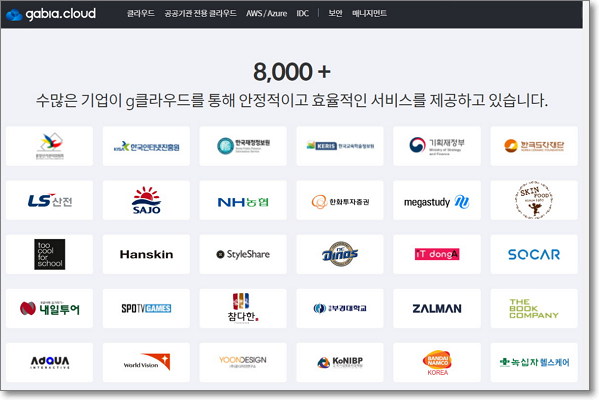599x400 pixels.
Task: Open the 보안 menu
Action: click(x=335, y=13)
